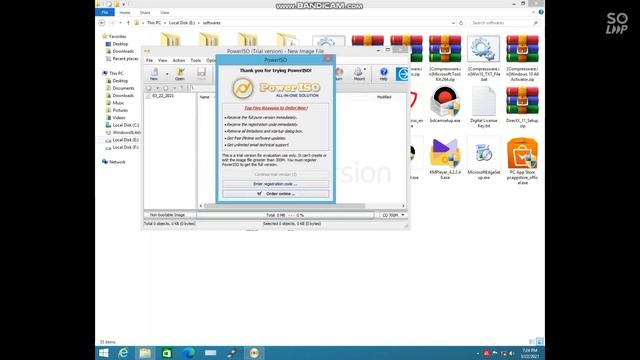This screenshot has height=360, width=640.
Task: Click Top Five Reasons to Order Now link
Action: [276, 108]
